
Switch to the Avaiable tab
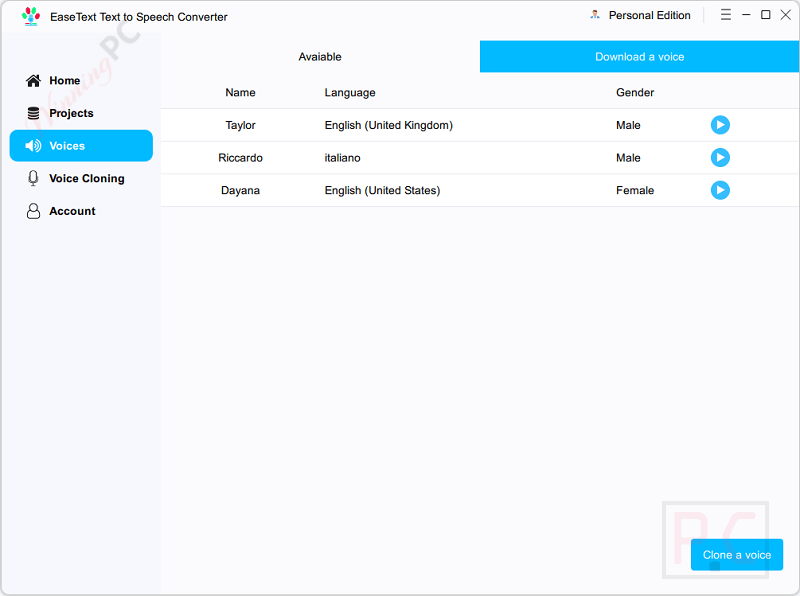tap(320, 57)
